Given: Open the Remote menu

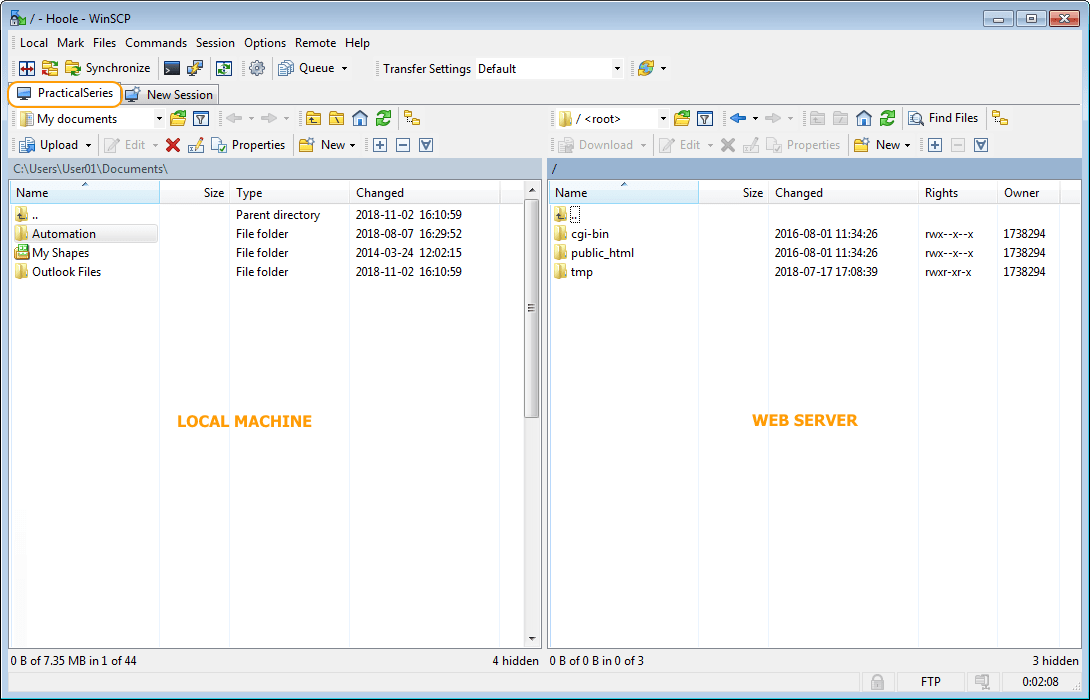Looking at the screenshot, I should [315, 42].
